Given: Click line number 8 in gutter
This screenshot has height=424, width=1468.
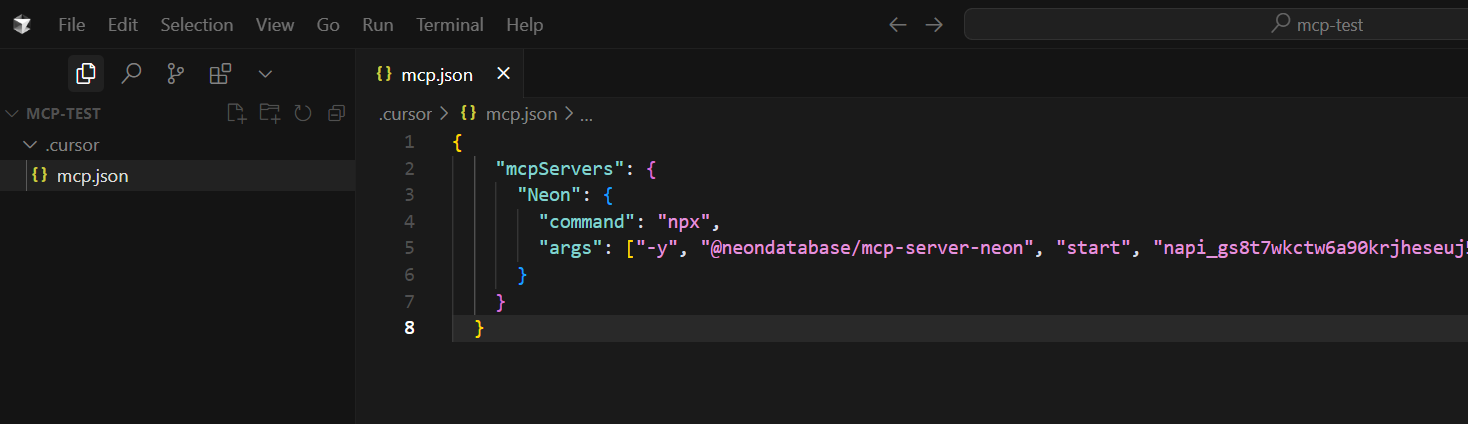Looking at the screenshot, I should click(x=409, y=327).
